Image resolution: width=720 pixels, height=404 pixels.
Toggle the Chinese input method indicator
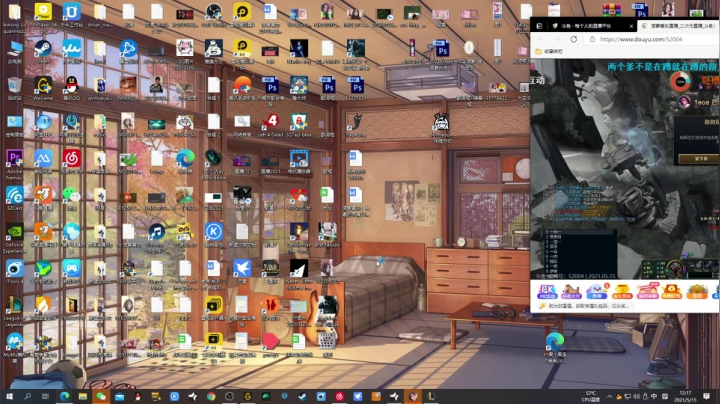[654, 396]
